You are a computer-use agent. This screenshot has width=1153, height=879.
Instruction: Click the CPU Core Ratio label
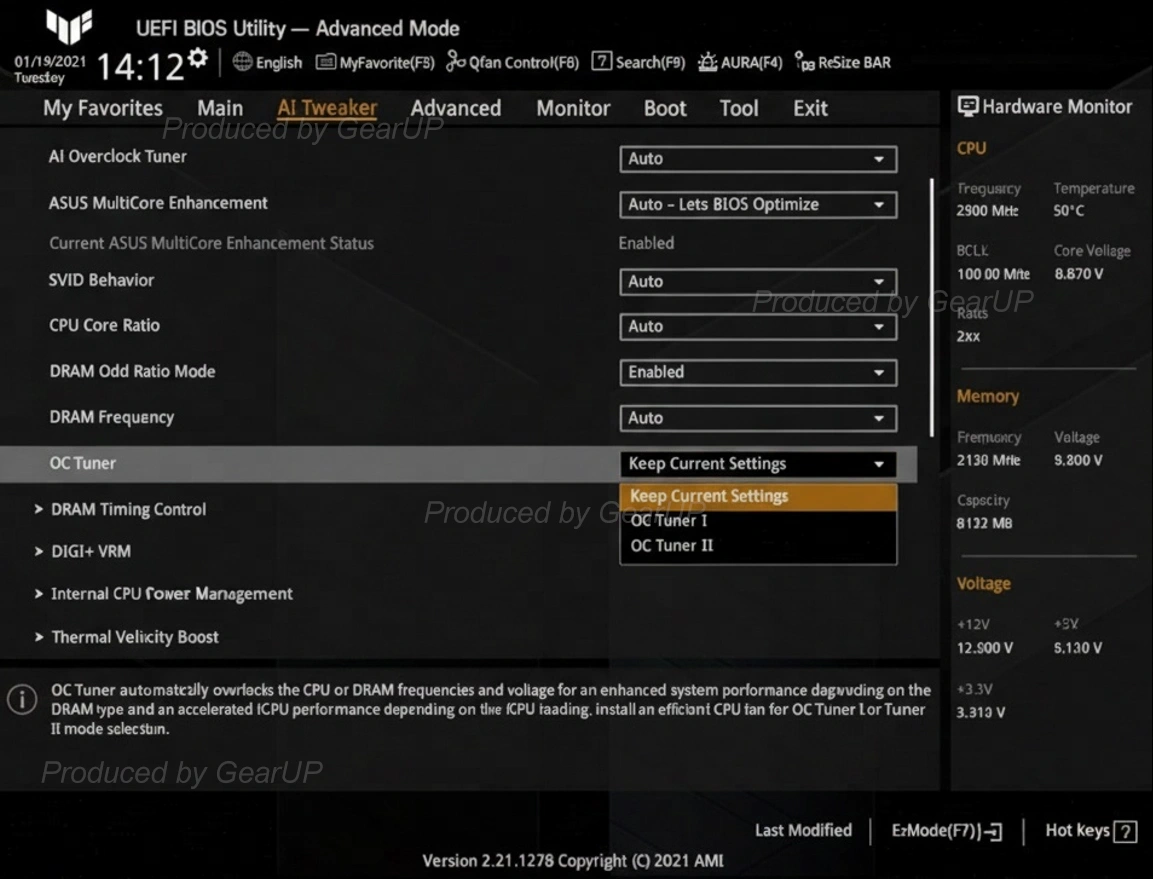click(x=104, y=325)
